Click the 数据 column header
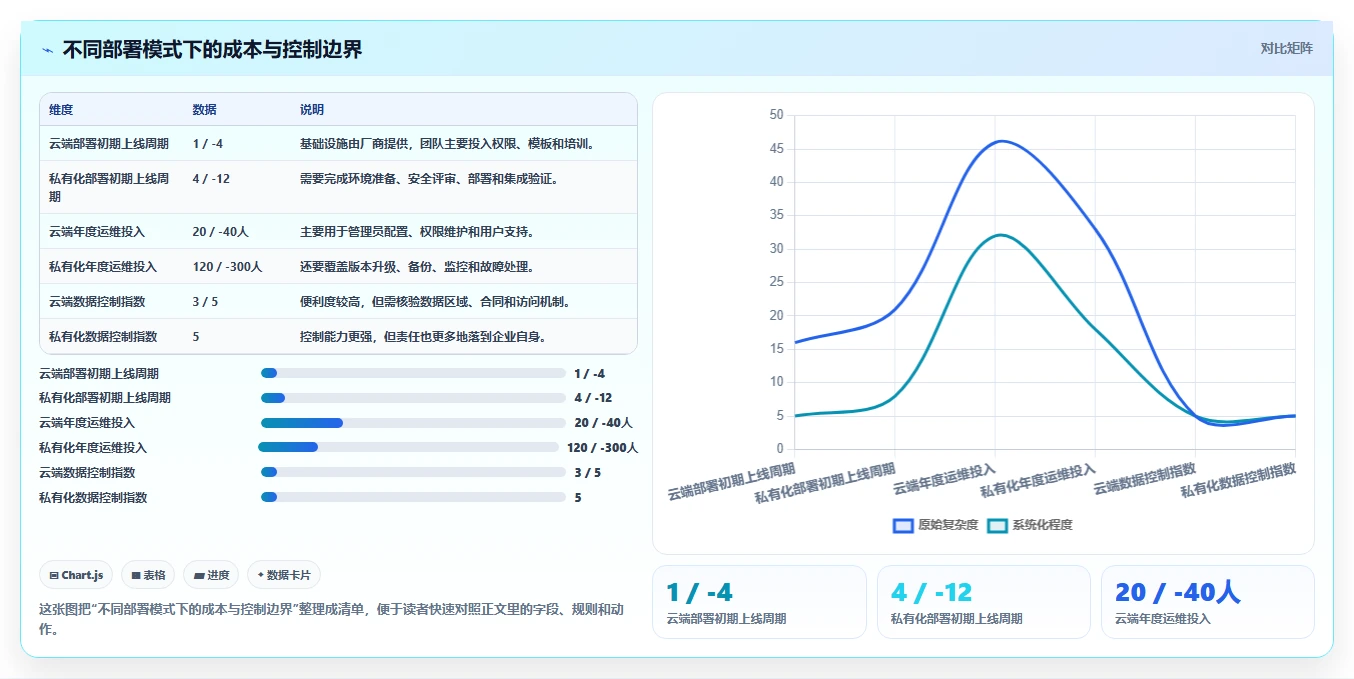Screen dimensions: 1354x679 point(205,110)
